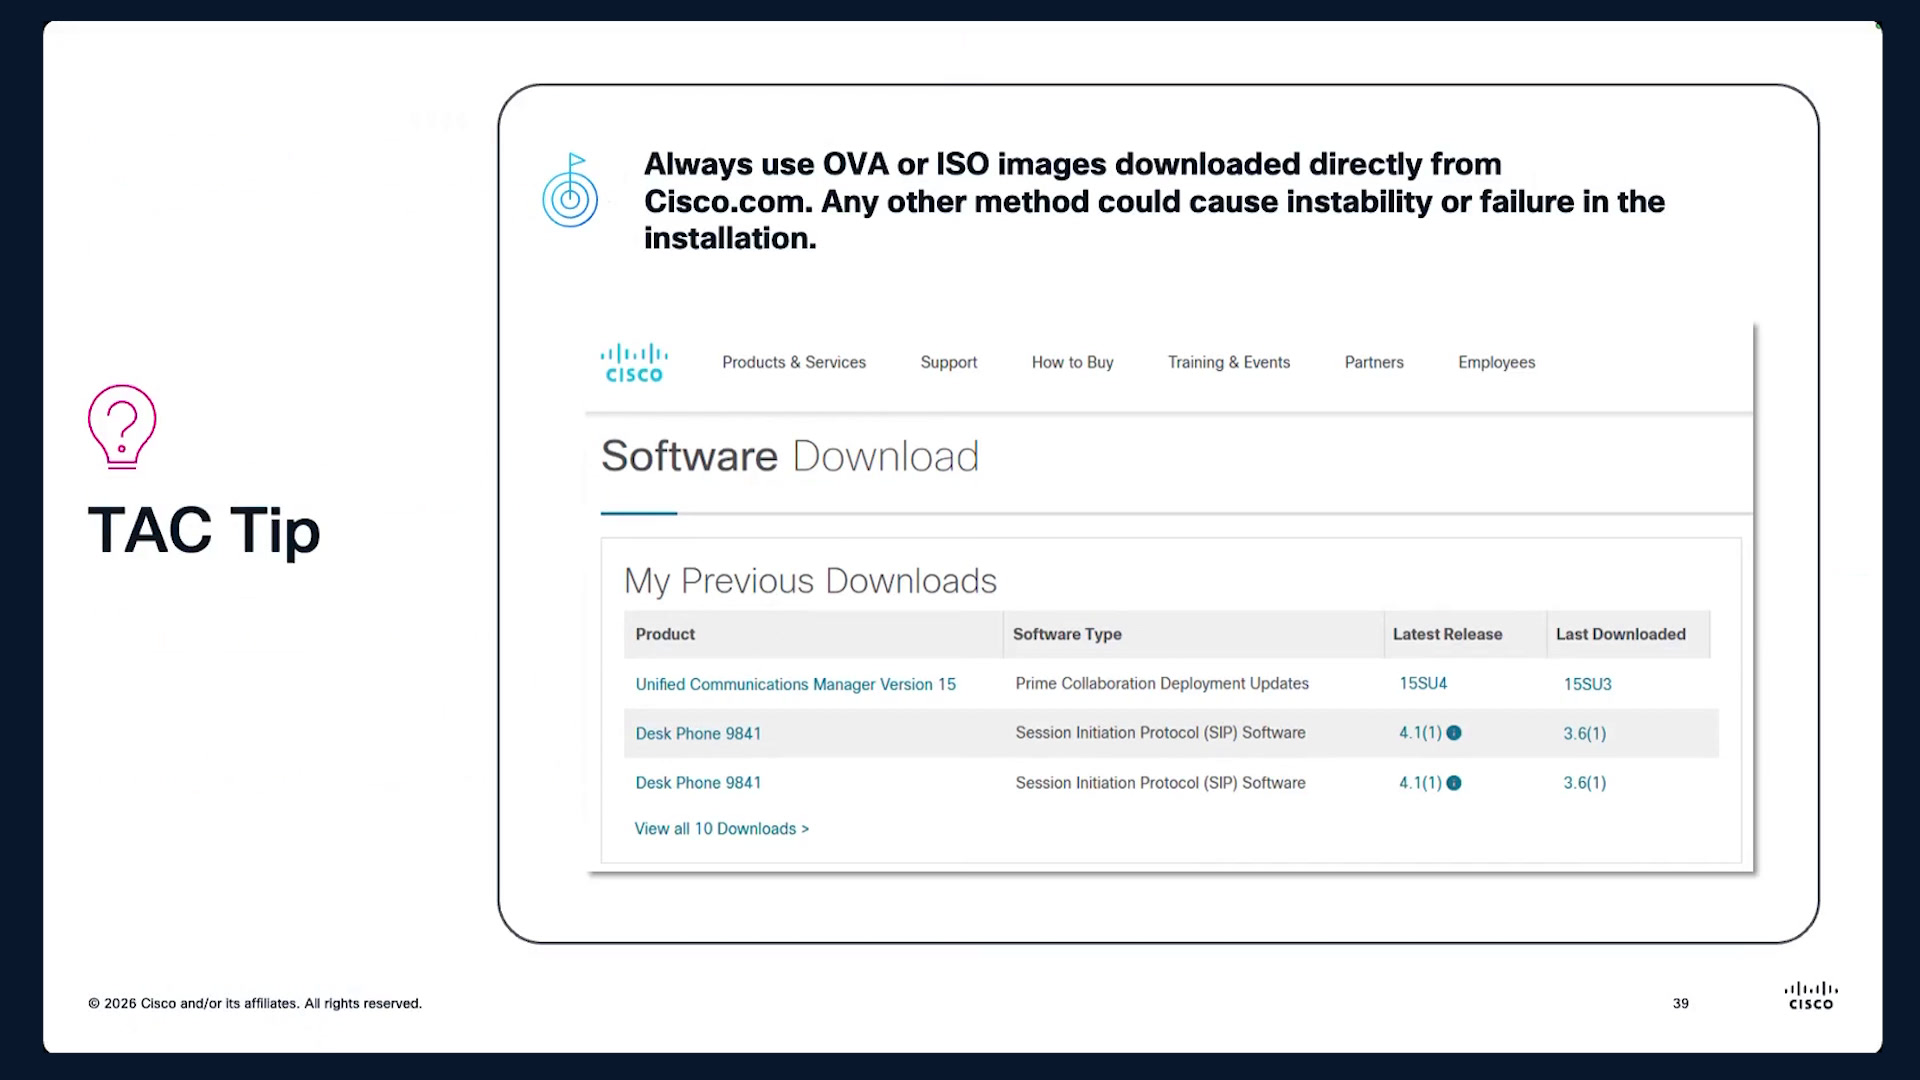Click the 15SU4 latest release link
Screen dimensions: 1920x1080
click(x=1422, y=684)
